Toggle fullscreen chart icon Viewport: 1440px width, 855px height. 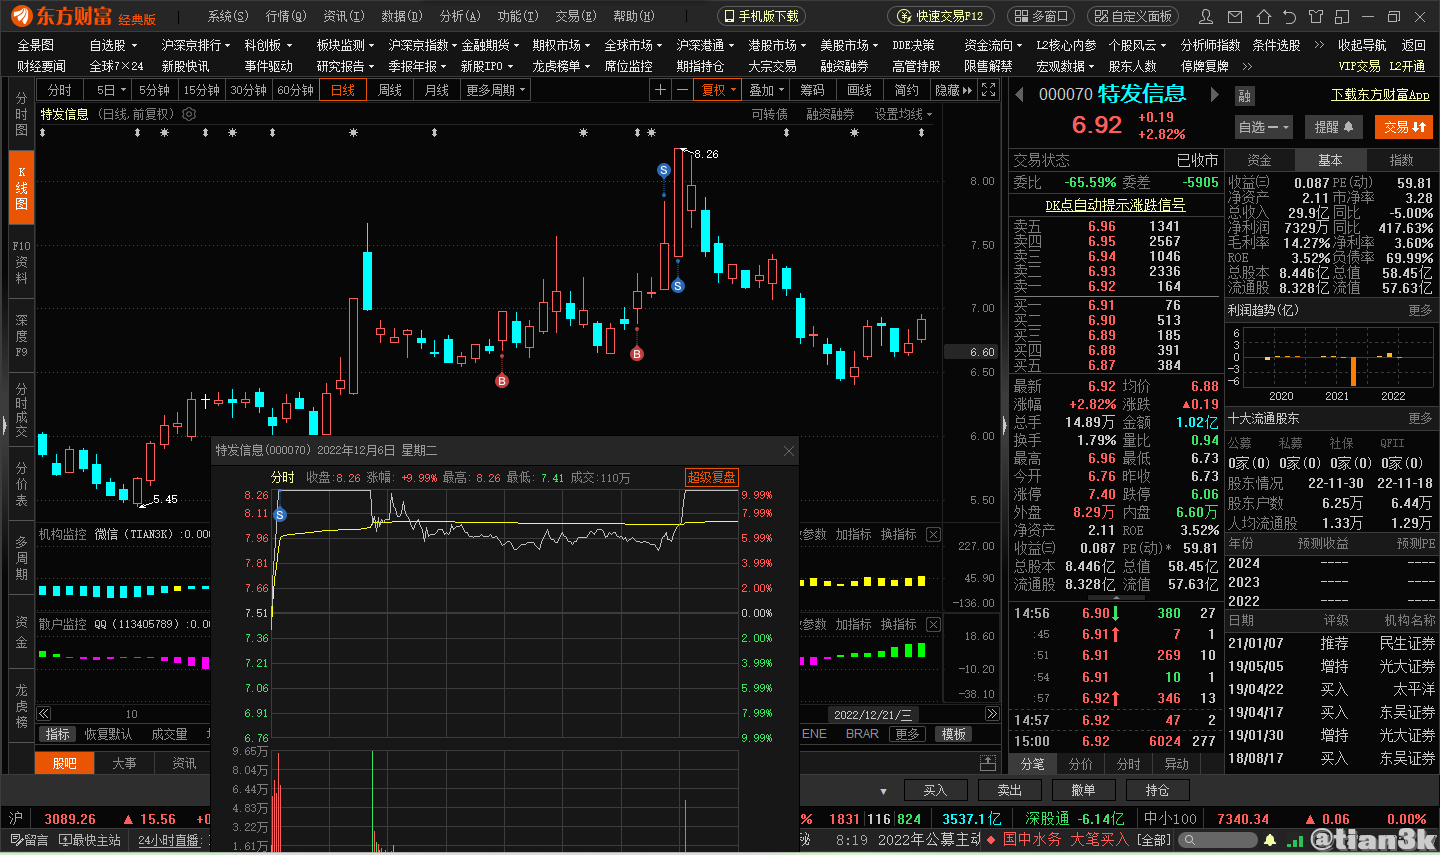(988, 90)
